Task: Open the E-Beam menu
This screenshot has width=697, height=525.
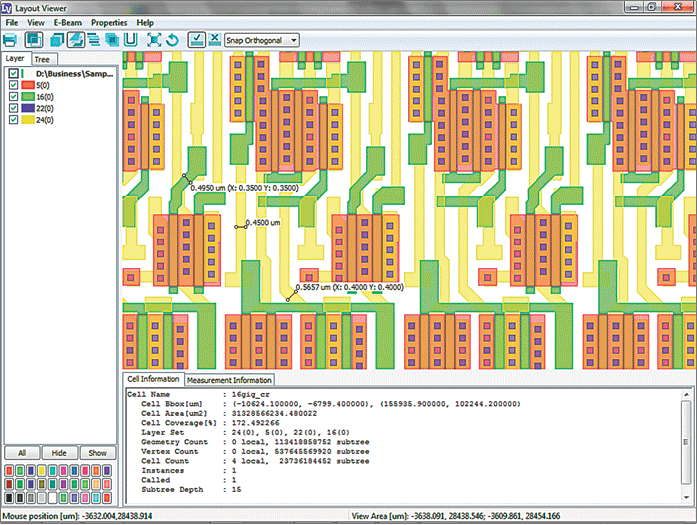Action: click(x=68, y=22)
